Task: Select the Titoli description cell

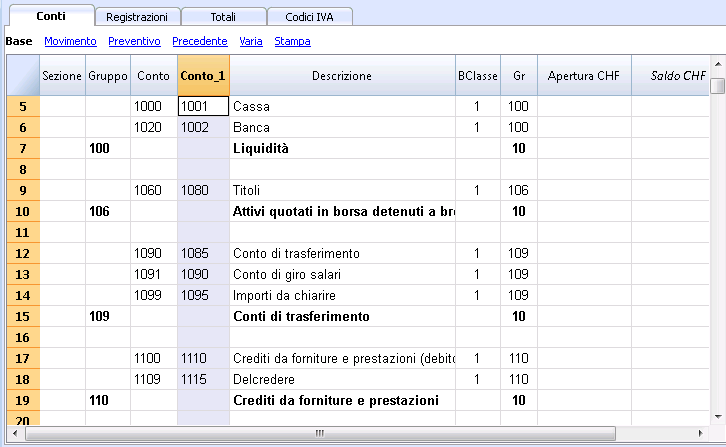Action: tap(342, 190)
